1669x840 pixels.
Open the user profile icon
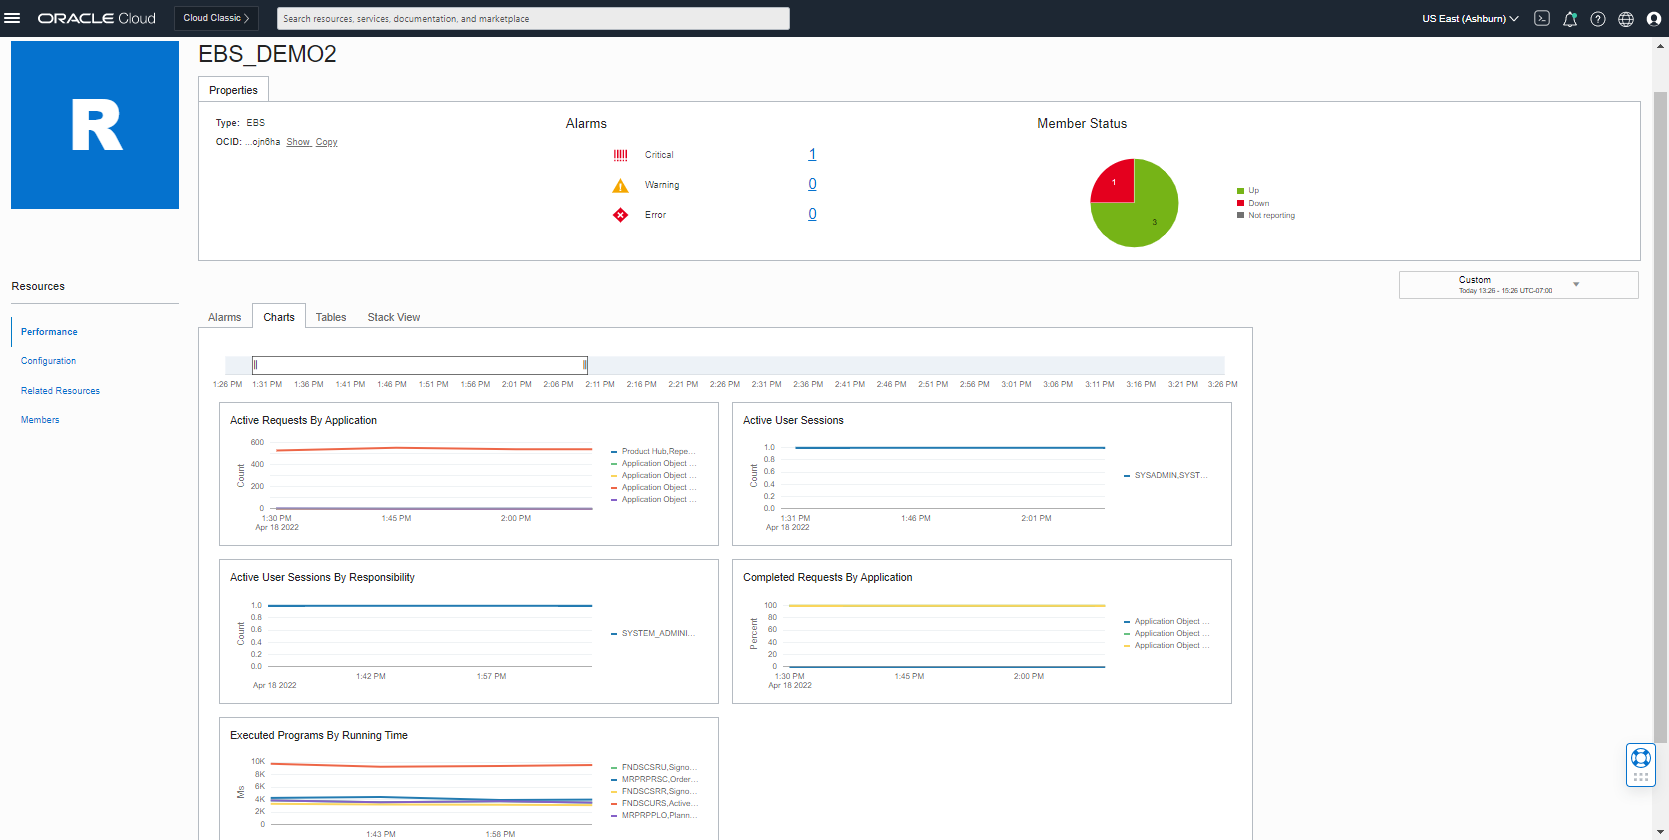[x=1654, y=19]
